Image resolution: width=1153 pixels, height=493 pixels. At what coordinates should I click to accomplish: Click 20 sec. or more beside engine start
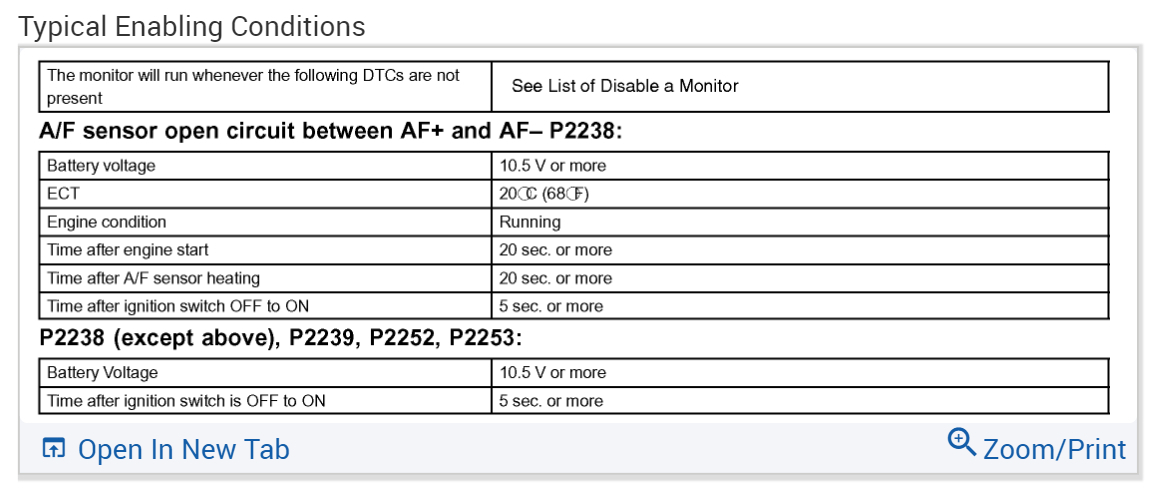click(x=556, y=250)
